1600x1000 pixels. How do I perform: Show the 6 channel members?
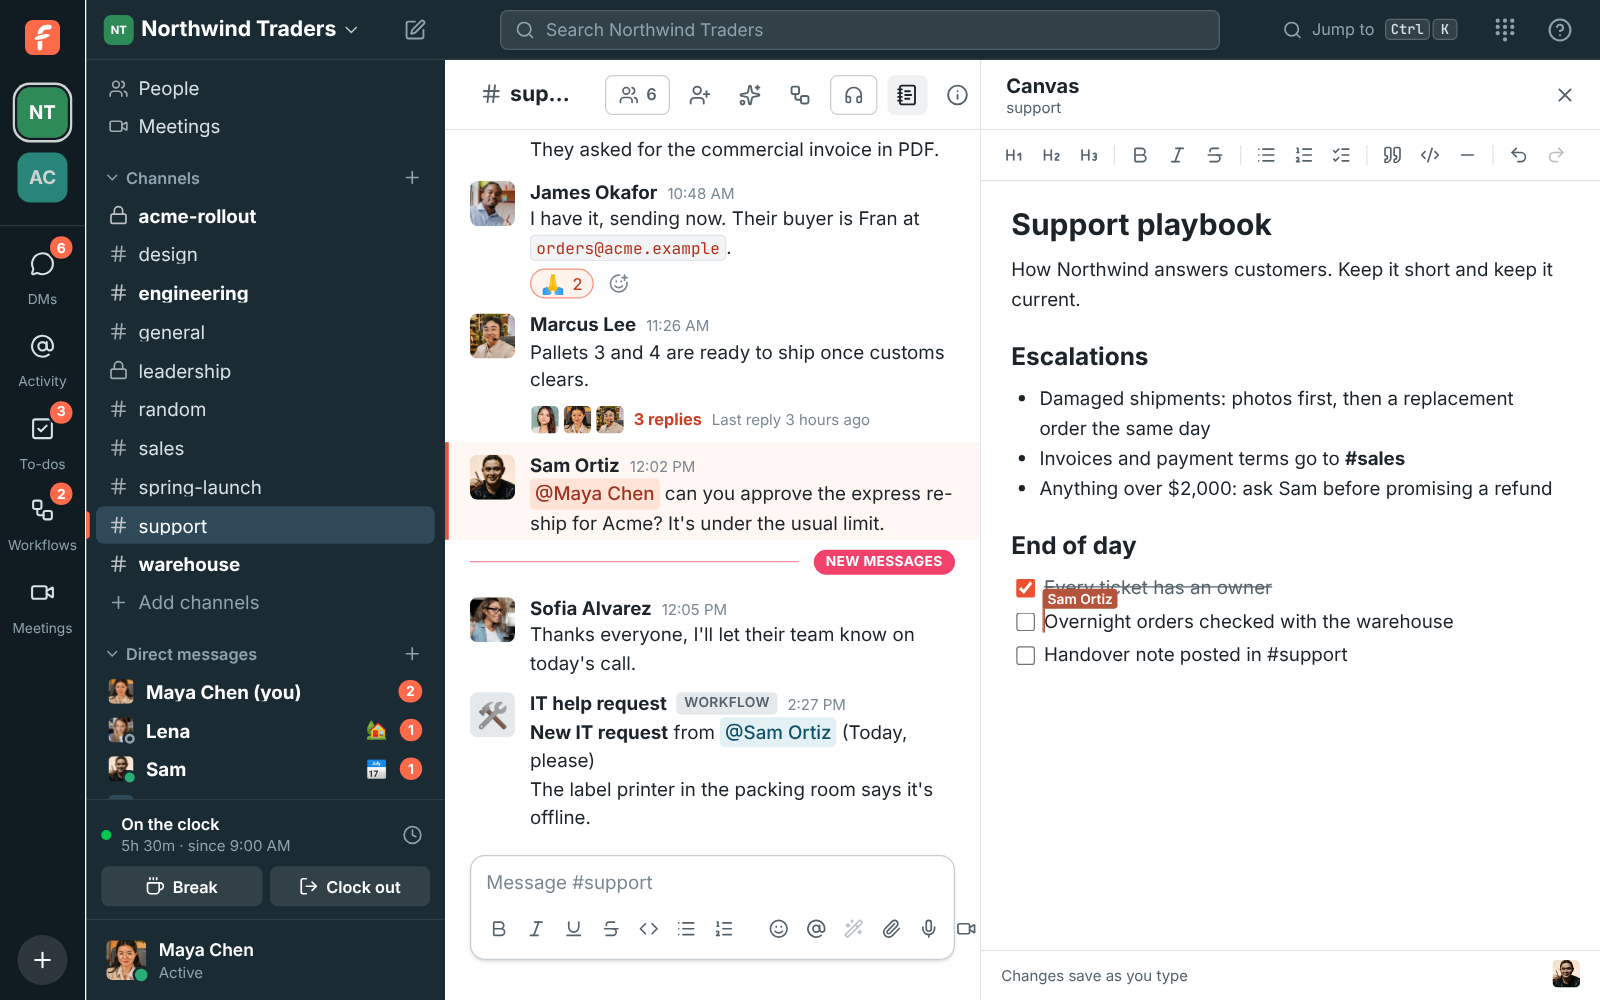click(x=637, y=95)
